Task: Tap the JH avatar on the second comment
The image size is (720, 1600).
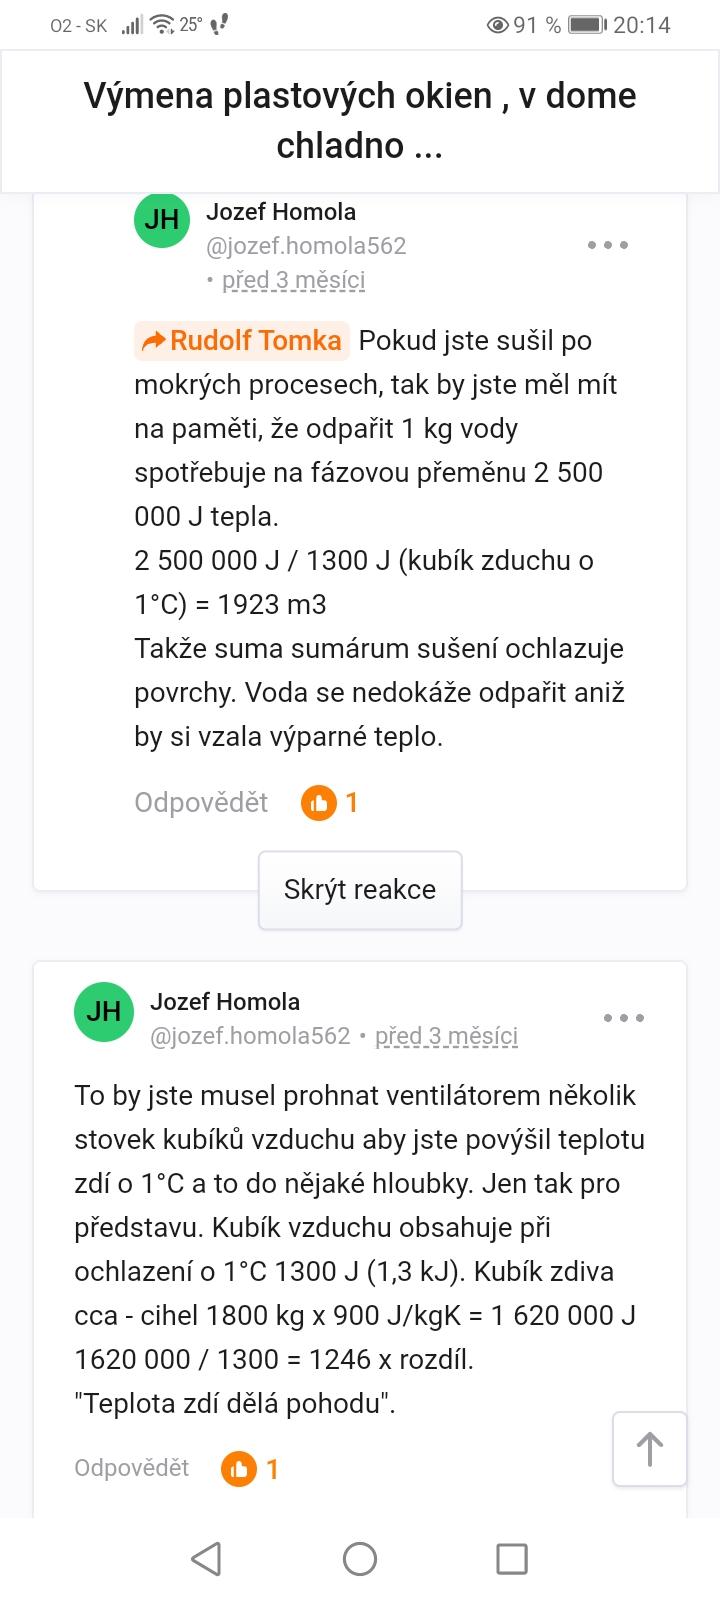Action: pos(104,1011)
